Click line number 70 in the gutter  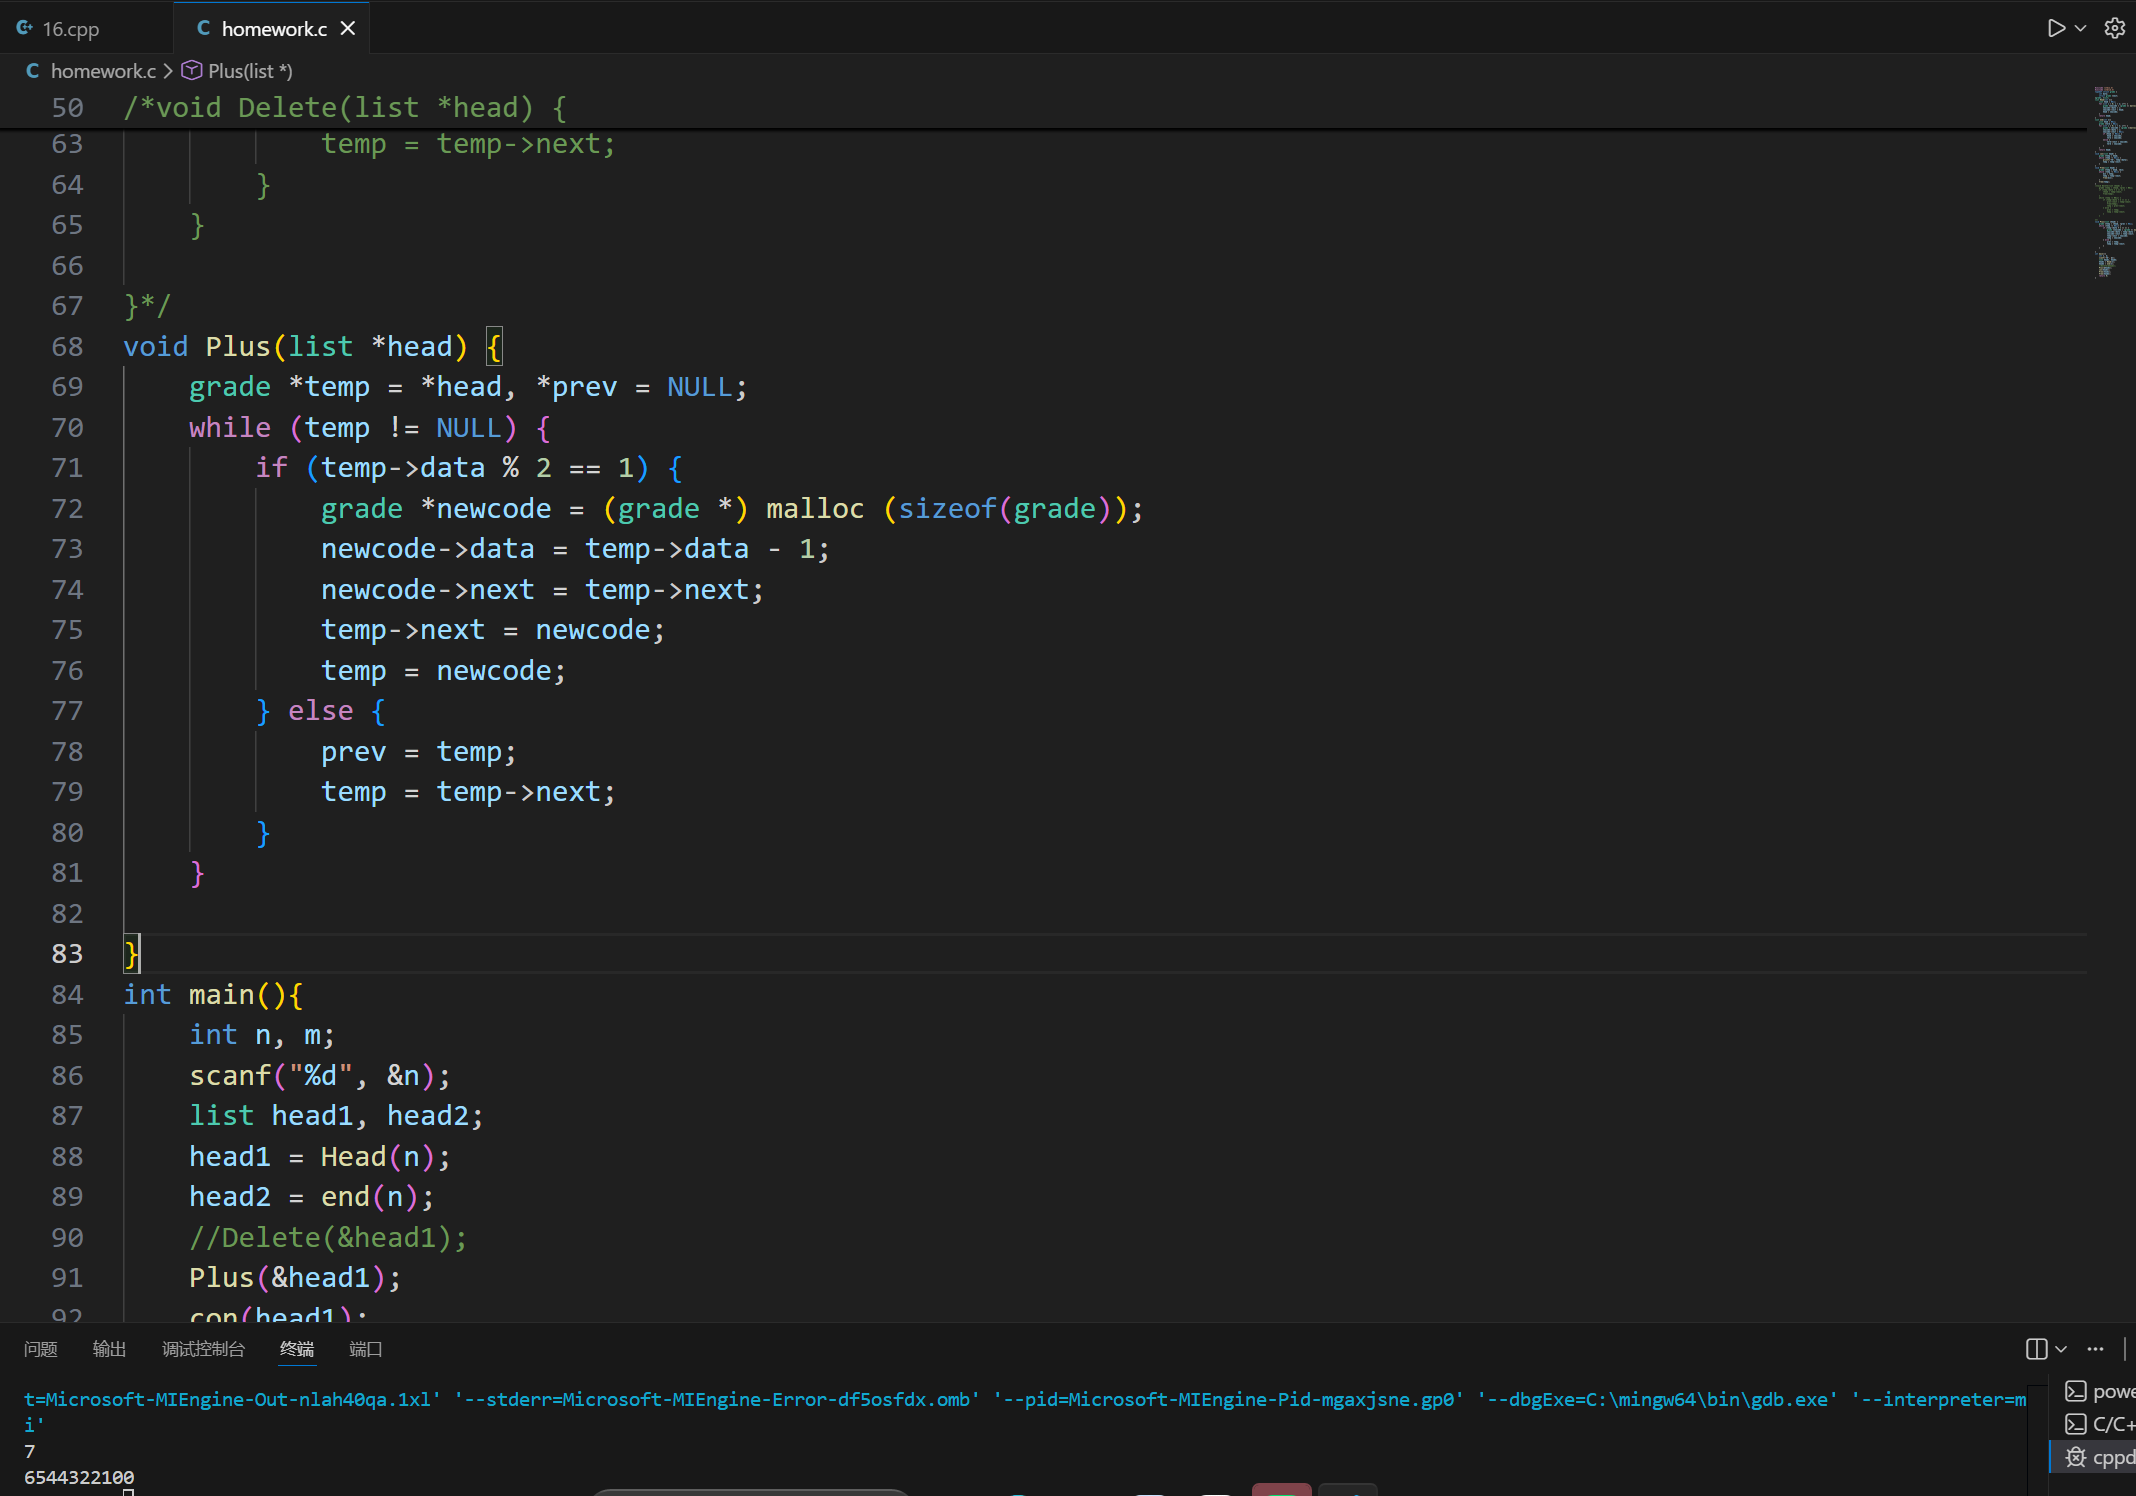pos(67,428)
